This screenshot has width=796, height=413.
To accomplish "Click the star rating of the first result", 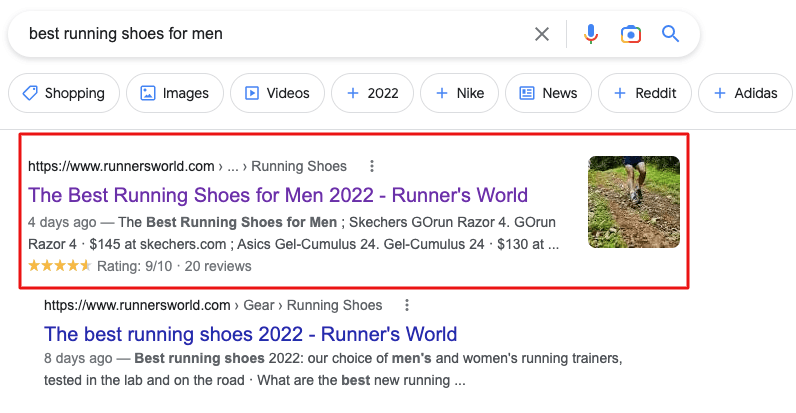I will click(x=59, y=265).
